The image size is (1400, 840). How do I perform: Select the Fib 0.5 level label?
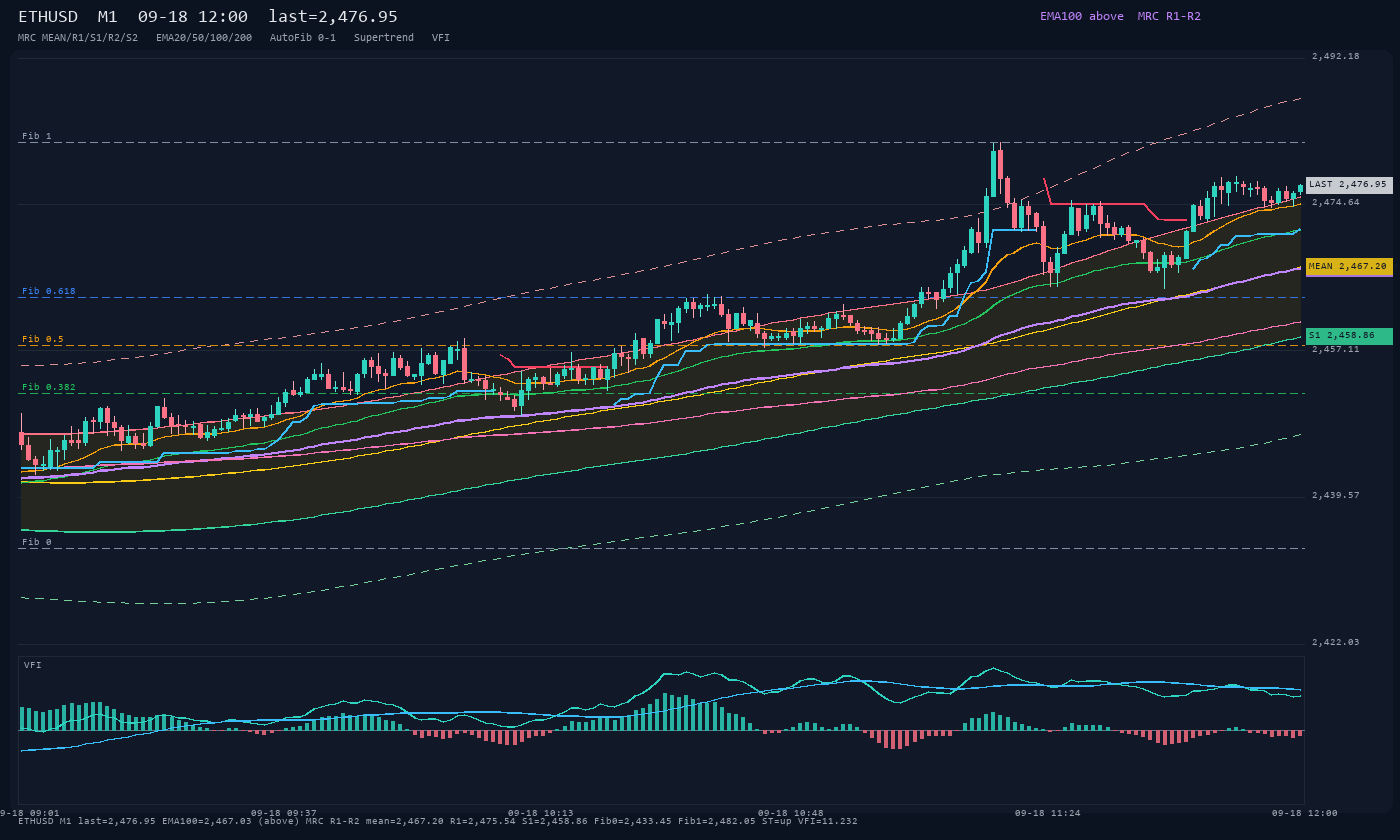click(x=43, y=339)
